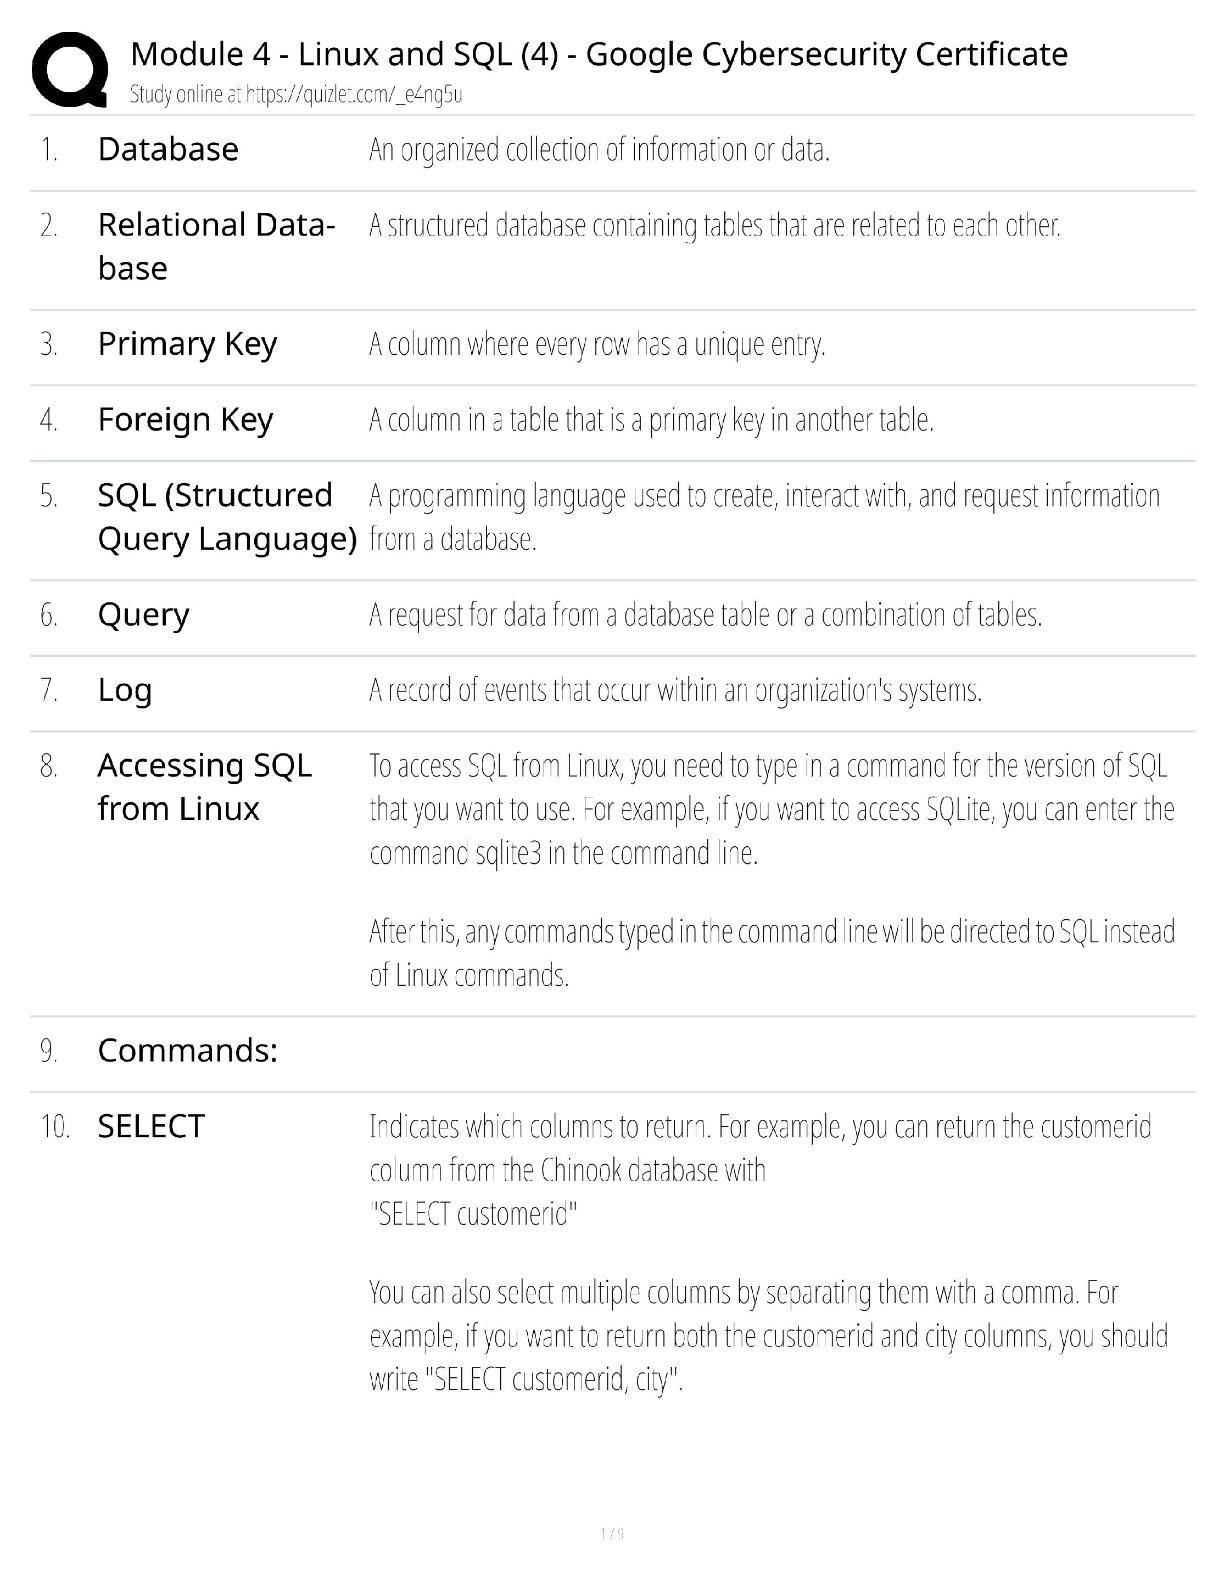Click the Foreign Key term
Image resolution: width=1224 pixels, height=1584 pixels.
pos(185,420)
